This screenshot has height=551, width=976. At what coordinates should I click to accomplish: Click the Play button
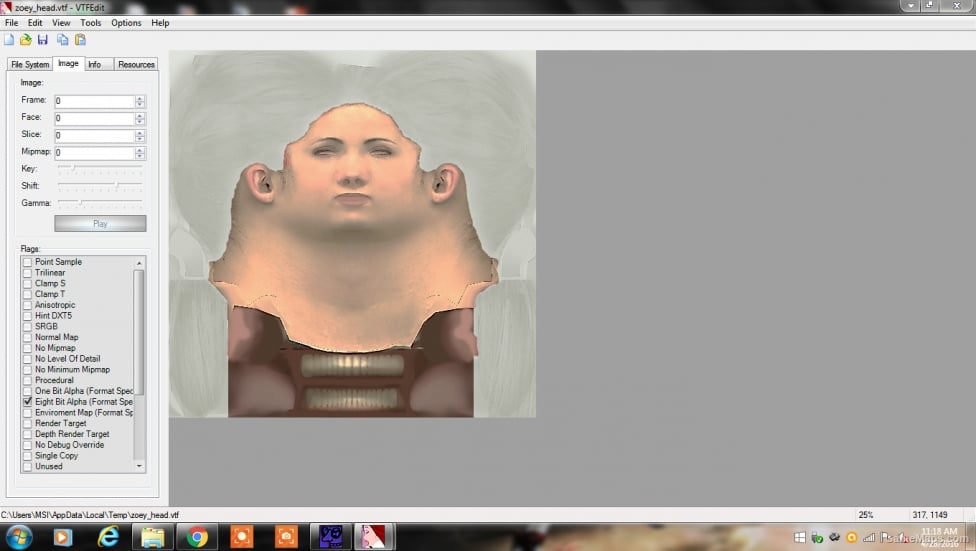[100, 224]
